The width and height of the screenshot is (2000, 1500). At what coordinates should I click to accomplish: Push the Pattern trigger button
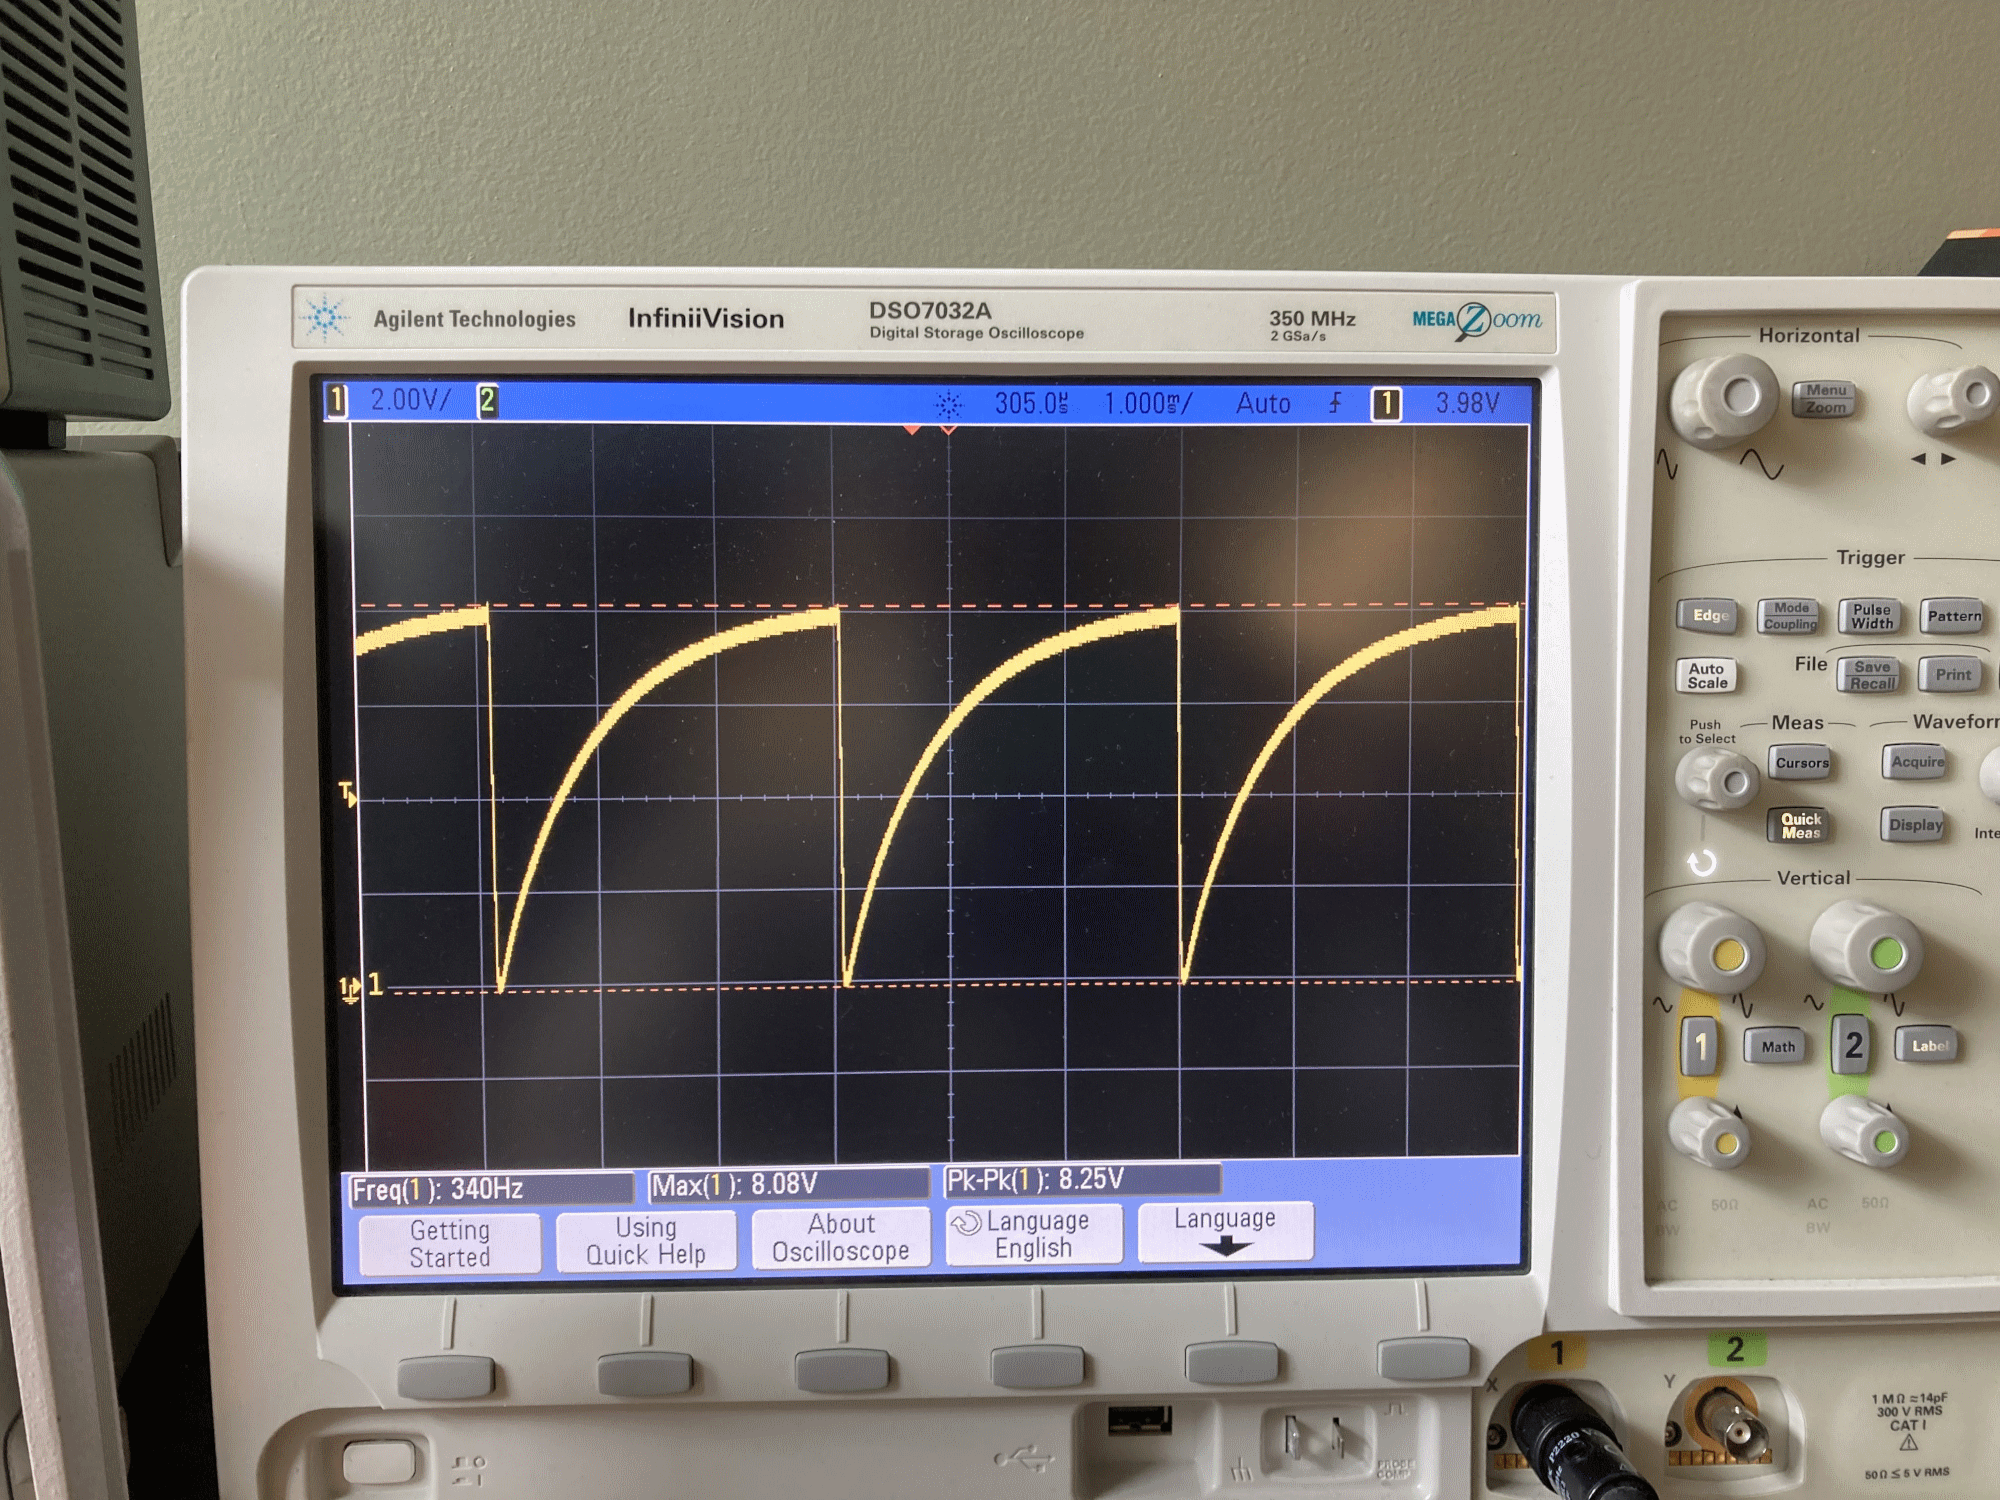1953,616
